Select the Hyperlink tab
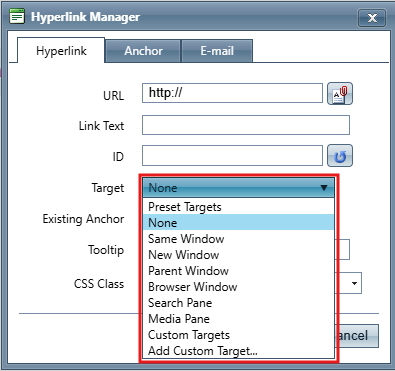395x371 pixels. click(61, 51)
